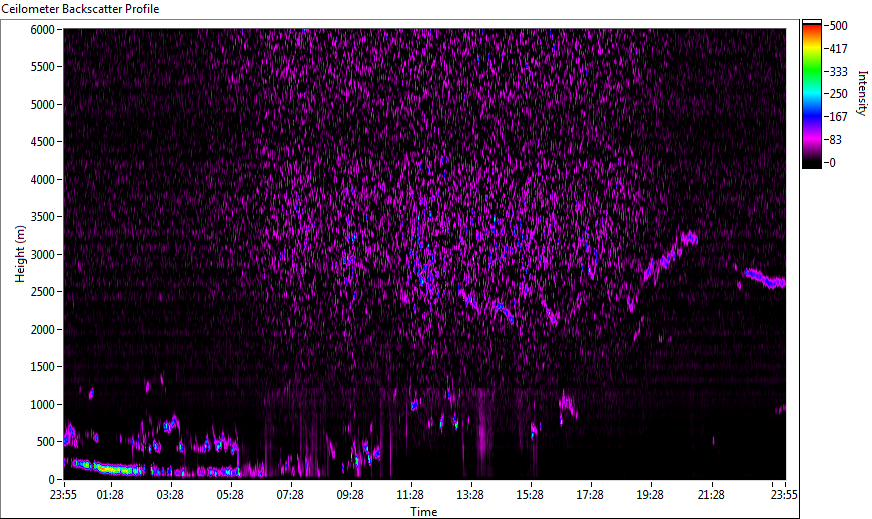Click the 3500 height axis value

pos(42,217)
